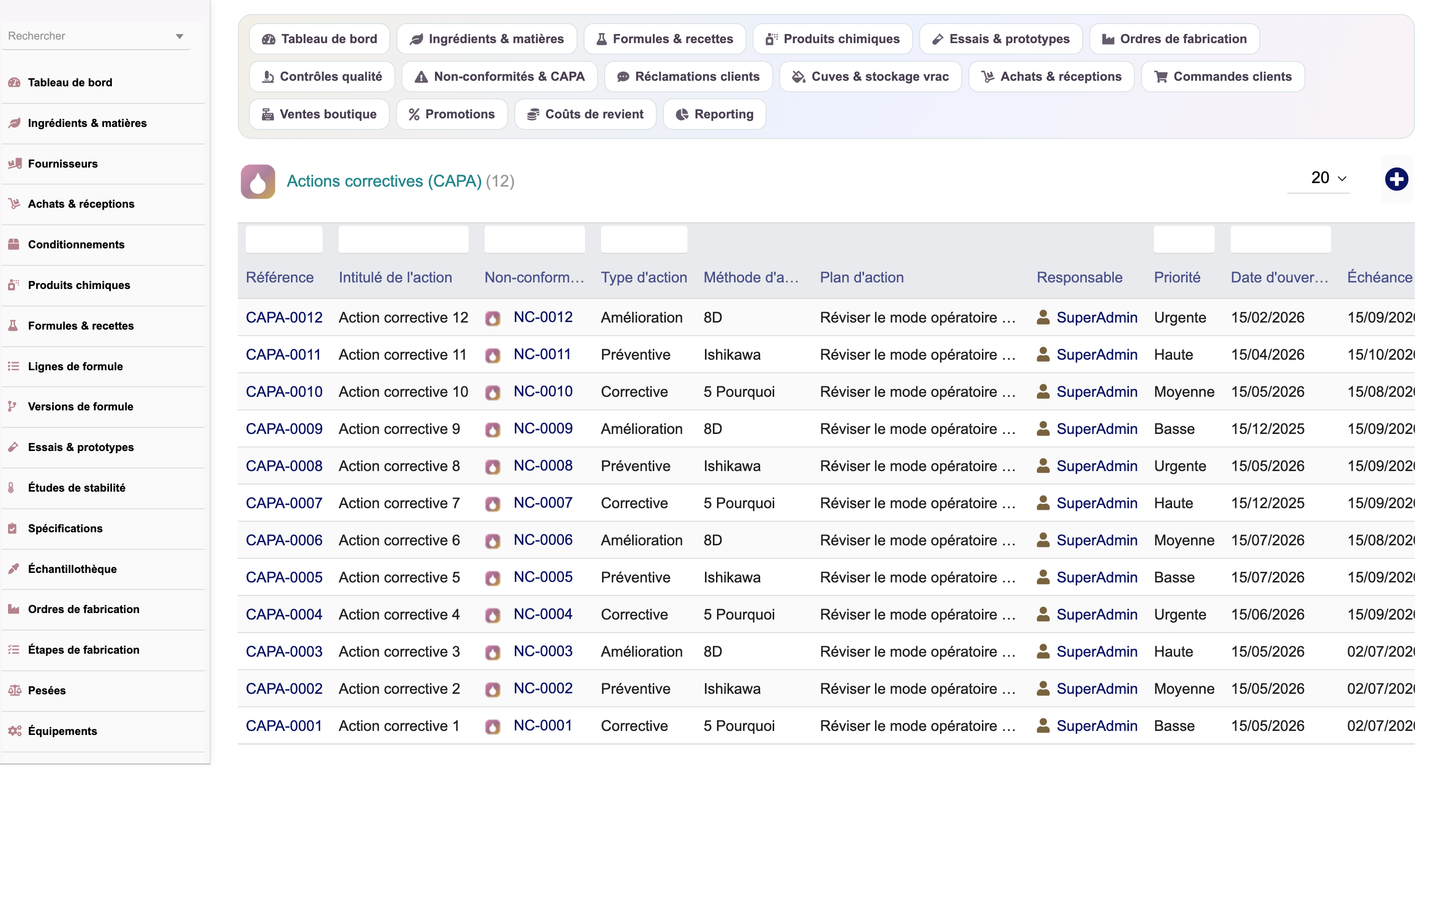
Task: Click the Priorité filter field
Action: [x=1184, y=239]
